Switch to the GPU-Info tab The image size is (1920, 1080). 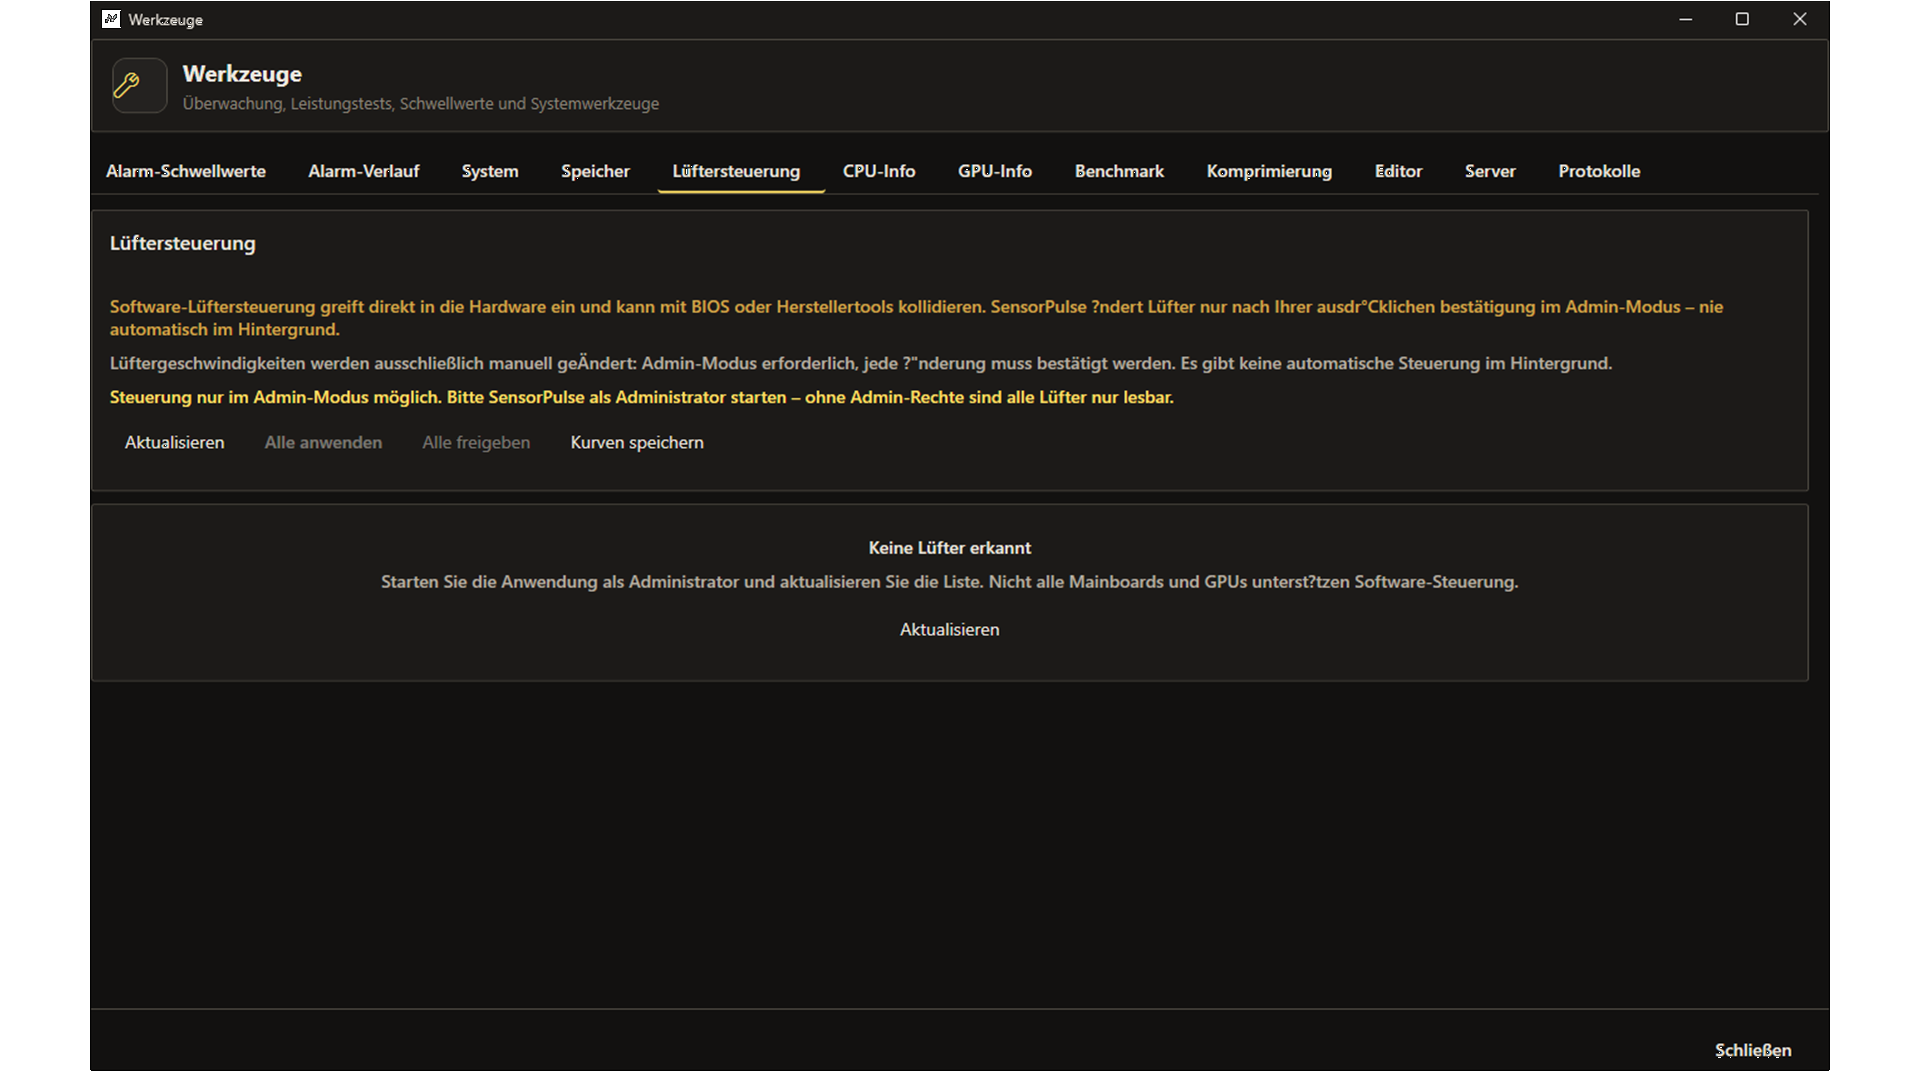pos(995,171)
